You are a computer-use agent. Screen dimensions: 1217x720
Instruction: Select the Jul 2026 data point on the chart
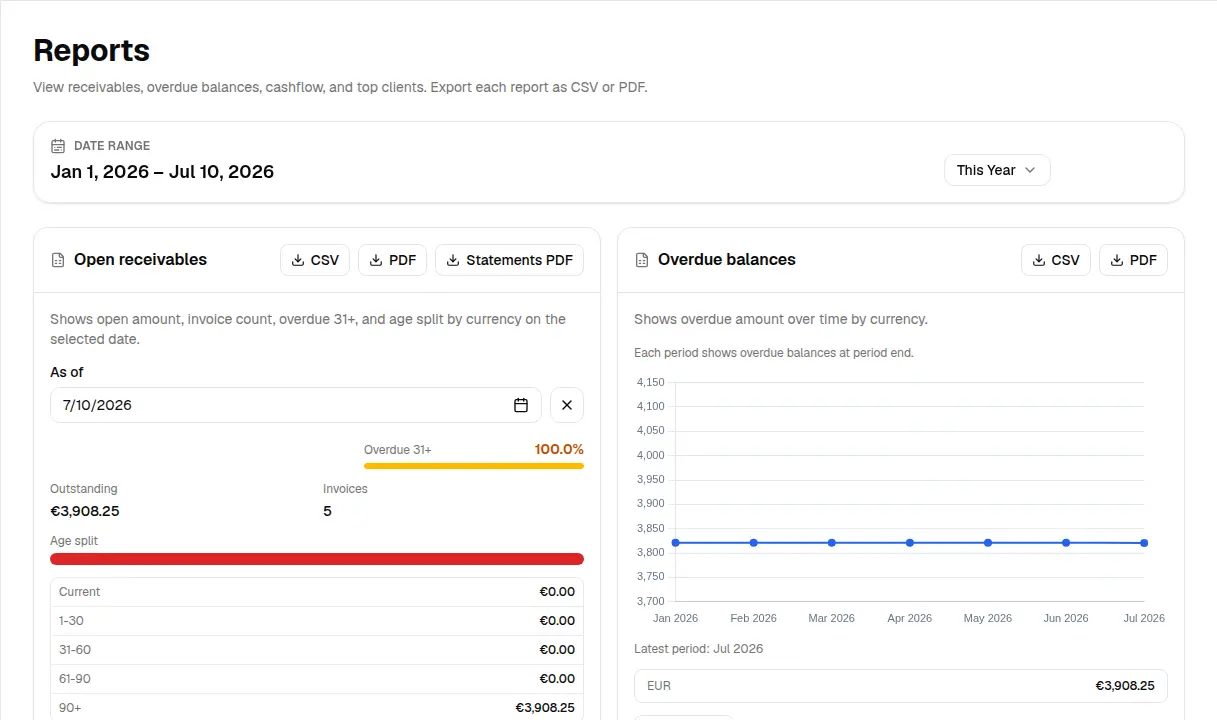coord(1144,543)
